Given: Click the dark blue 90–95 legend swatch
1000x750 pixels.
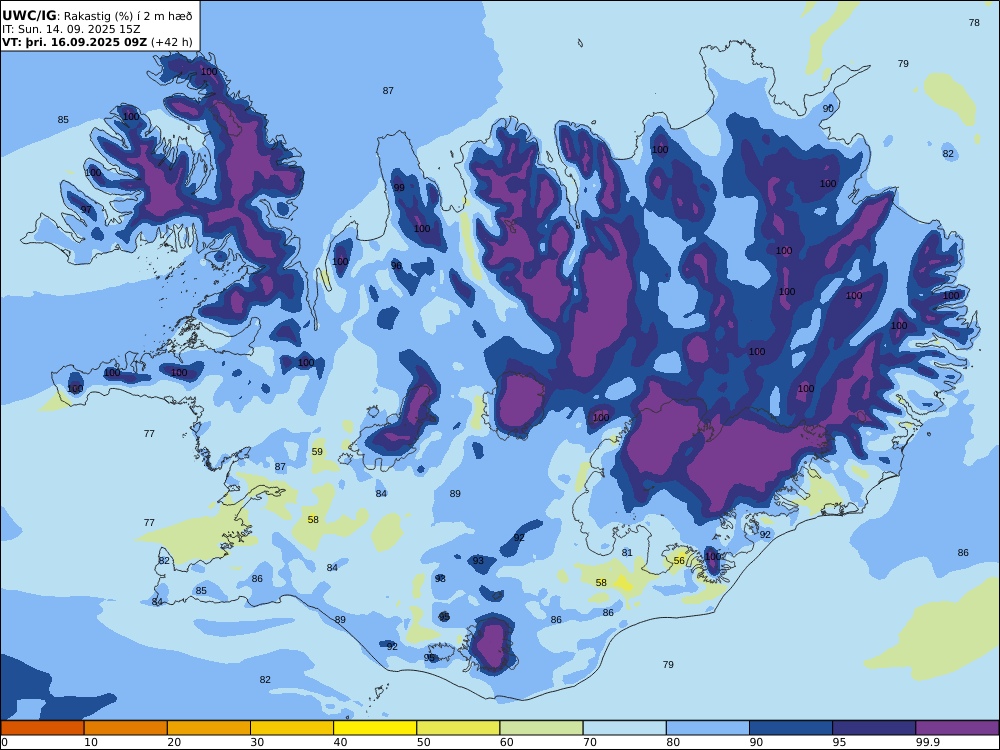Looking at the screenshot, I should [x=791, y=728].
